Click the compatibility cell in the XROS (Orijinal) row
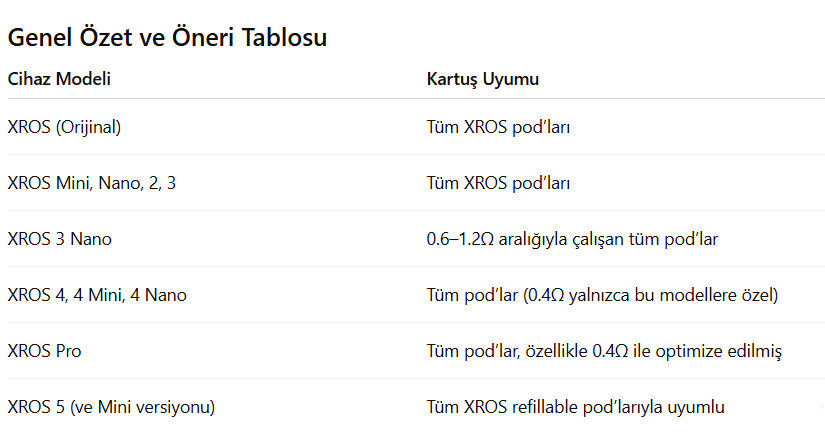 click(498, 127)
